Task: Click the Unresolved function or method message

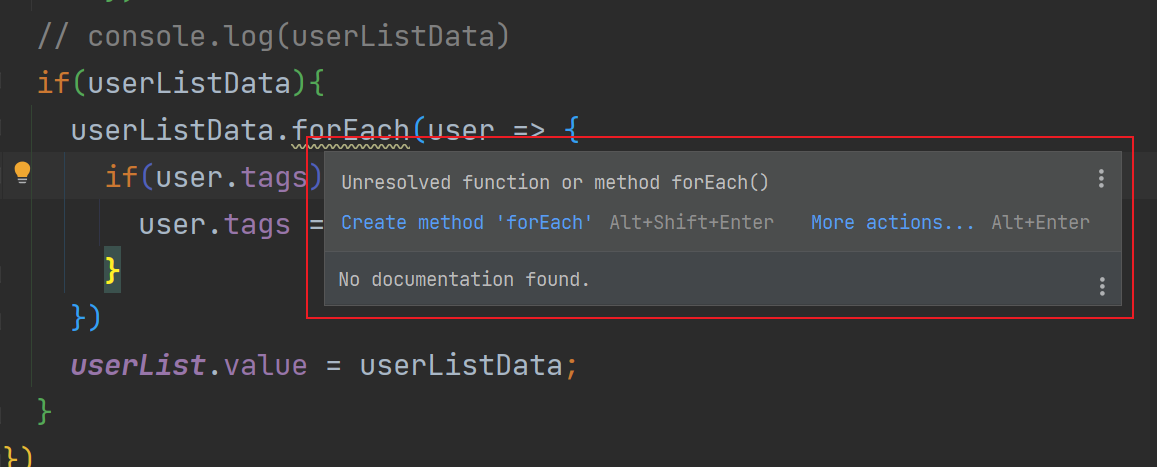Action: tap(555, 182)
